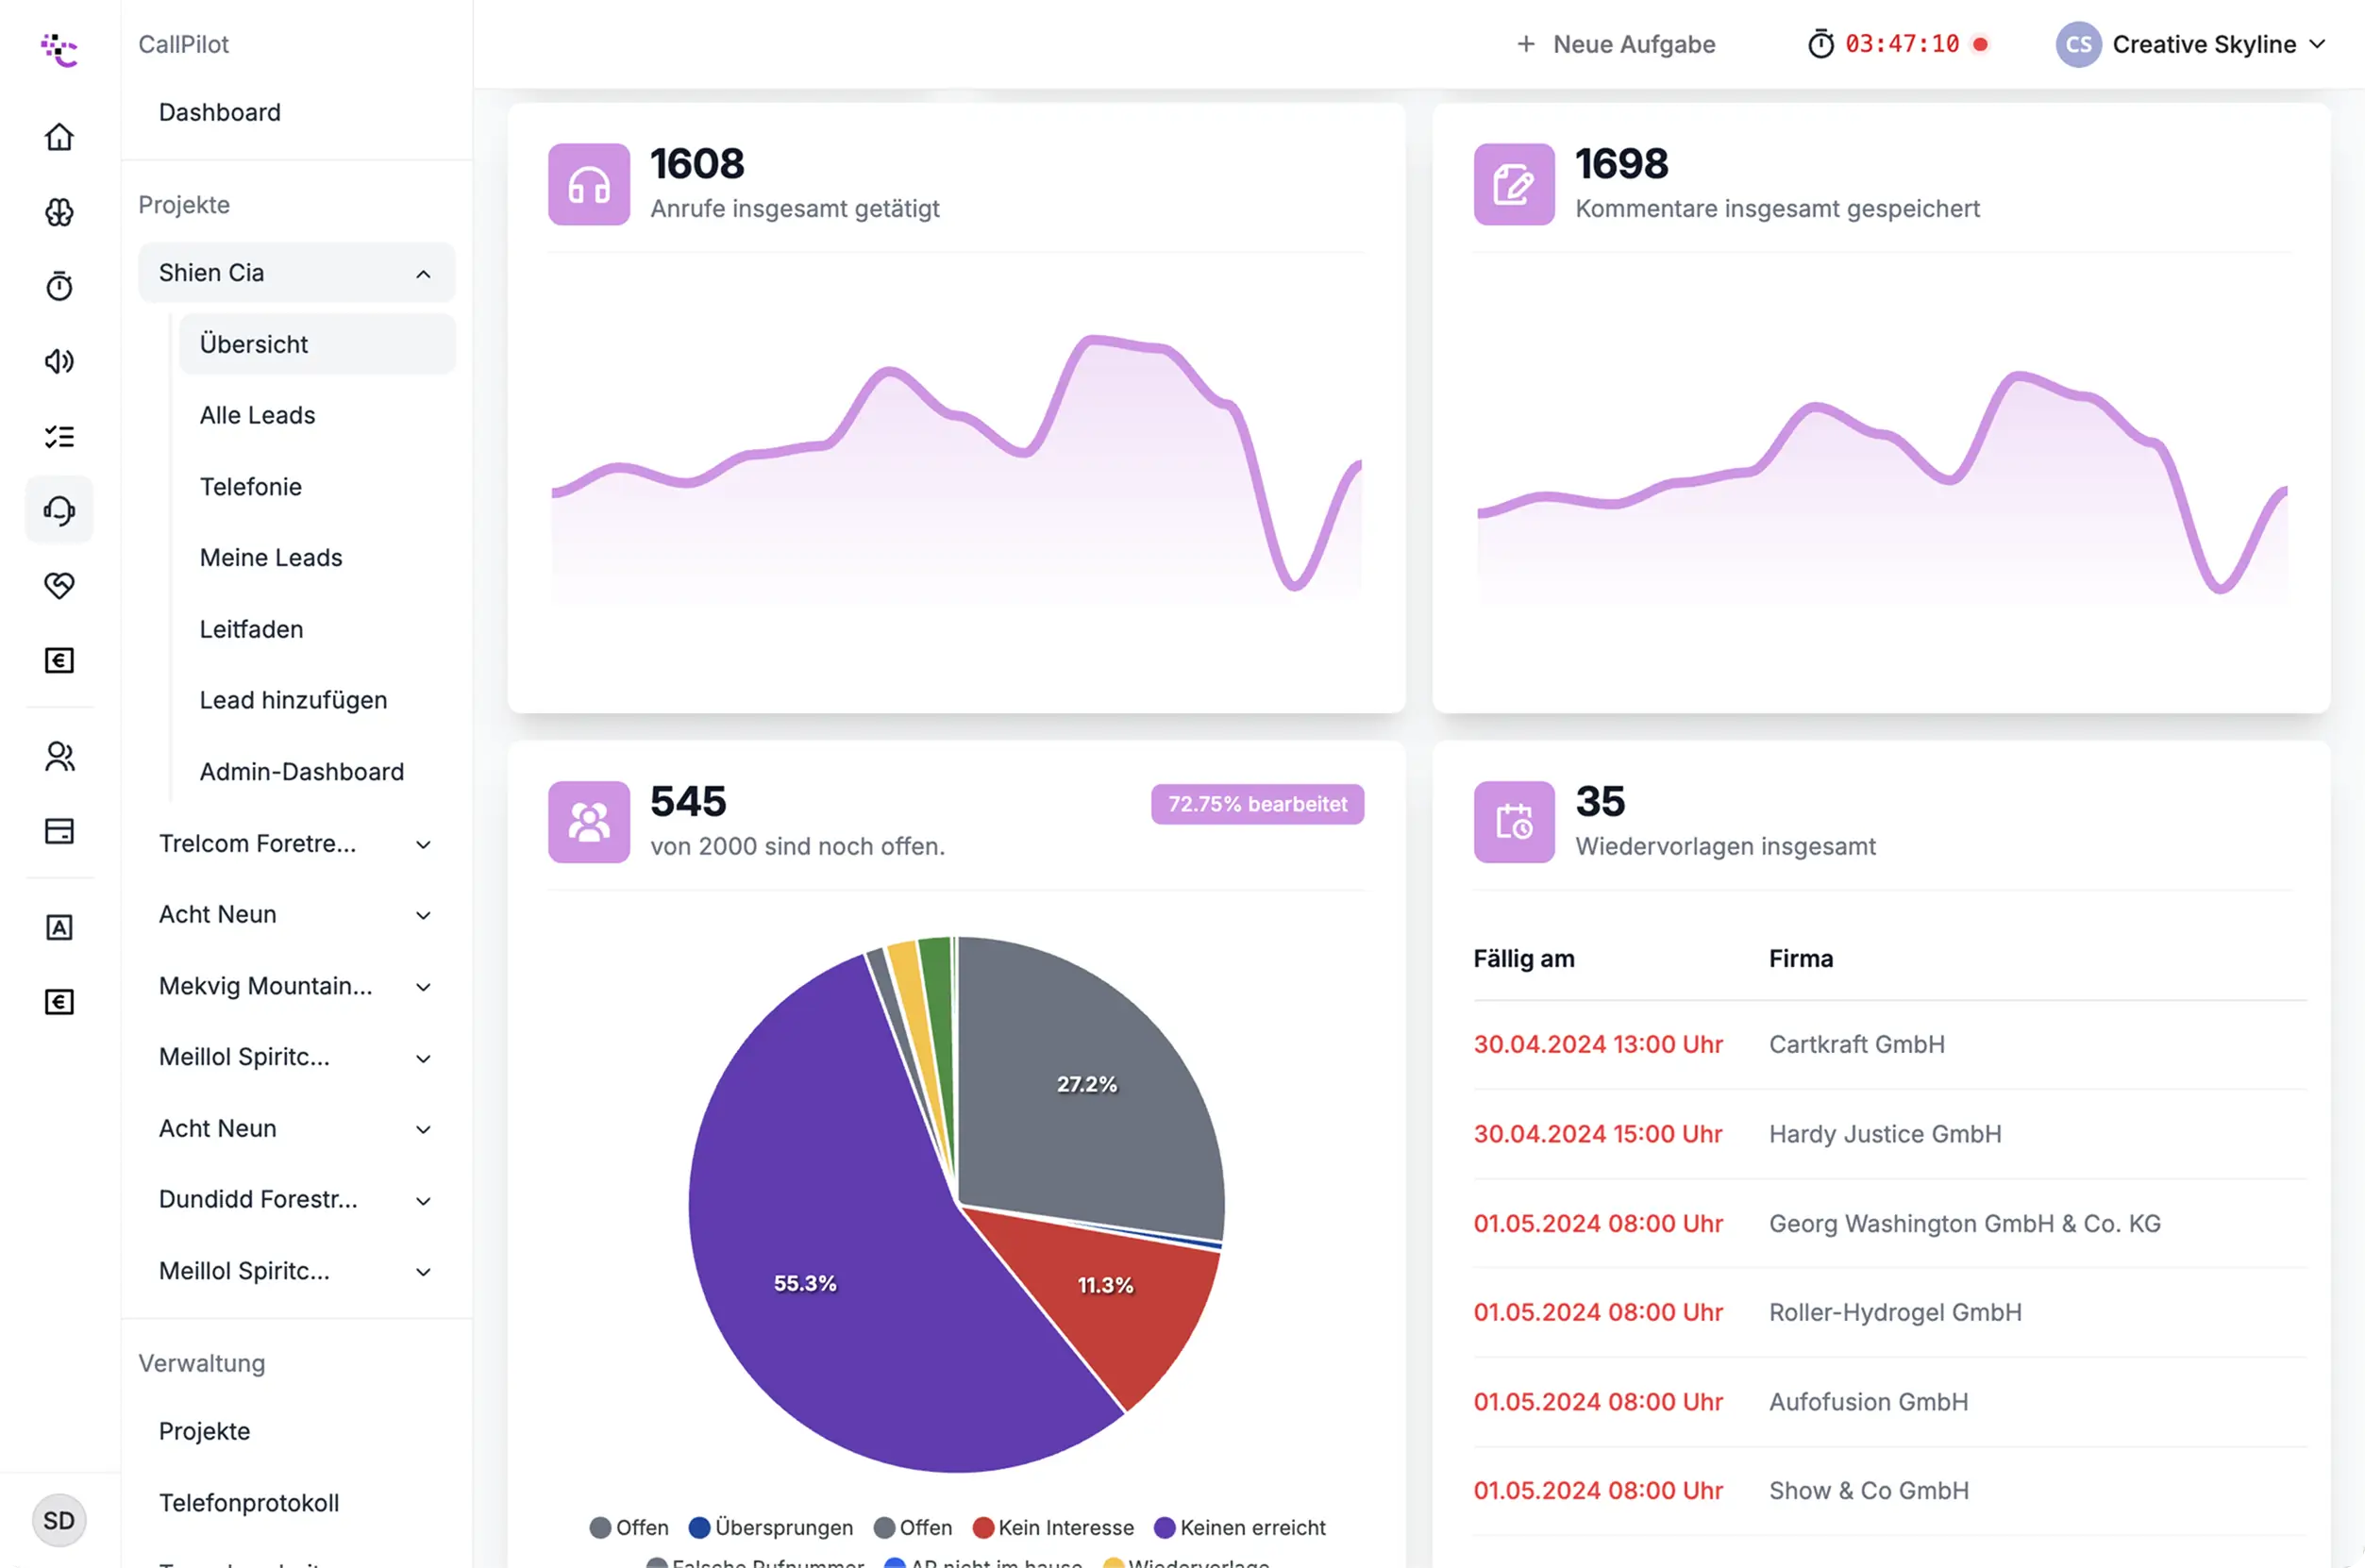
Task: Click the home icon in sidebar
Action: point(59,137)
